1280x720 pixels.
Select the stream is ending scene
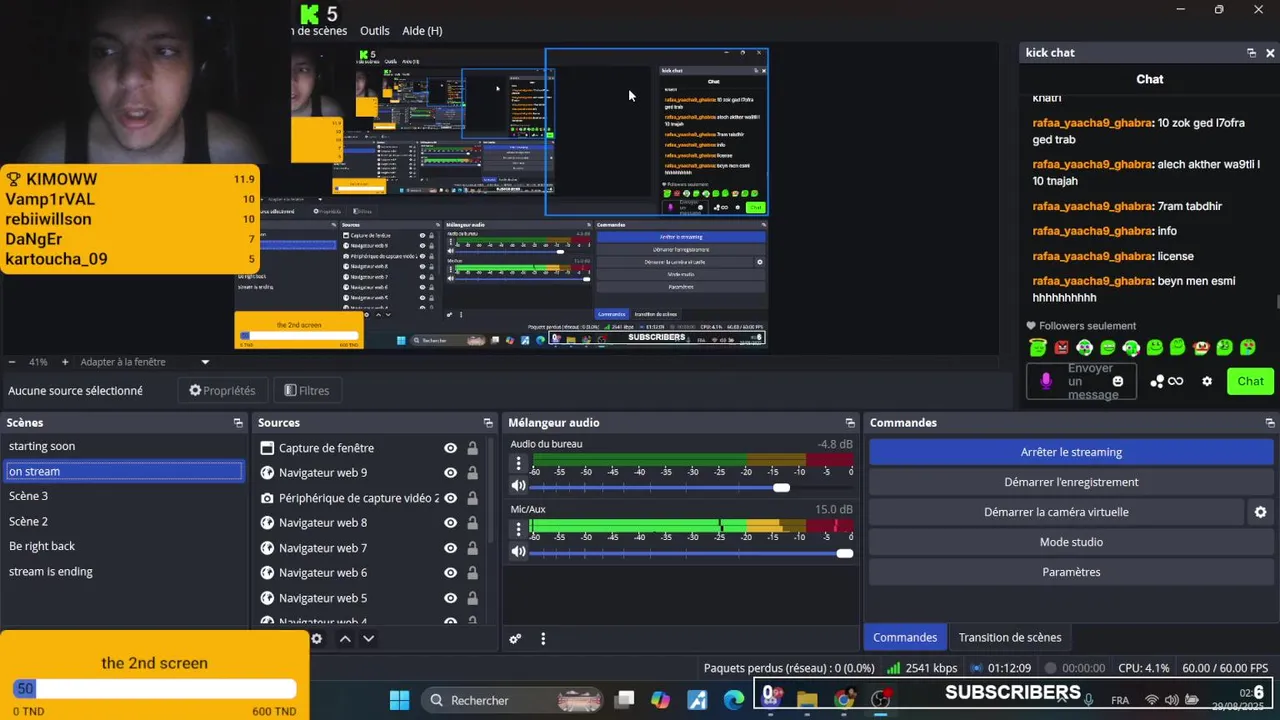(x=124, y=571)
